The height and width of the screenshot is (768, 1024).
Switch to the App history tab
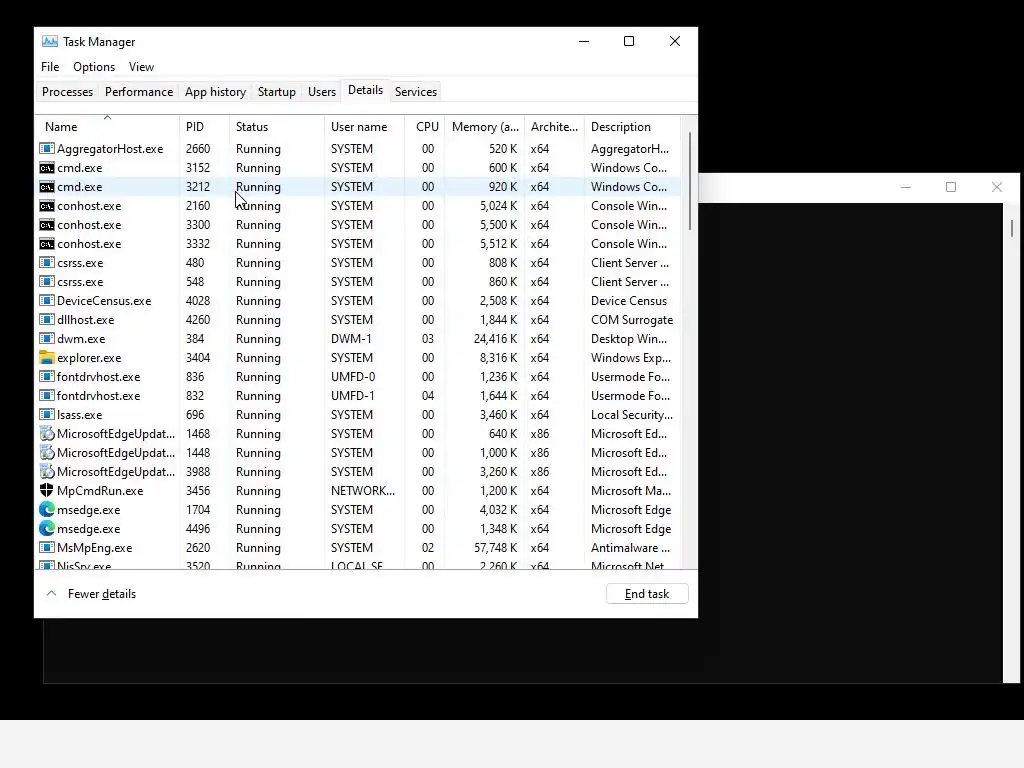pyautogui.click(x=216, y=91)
